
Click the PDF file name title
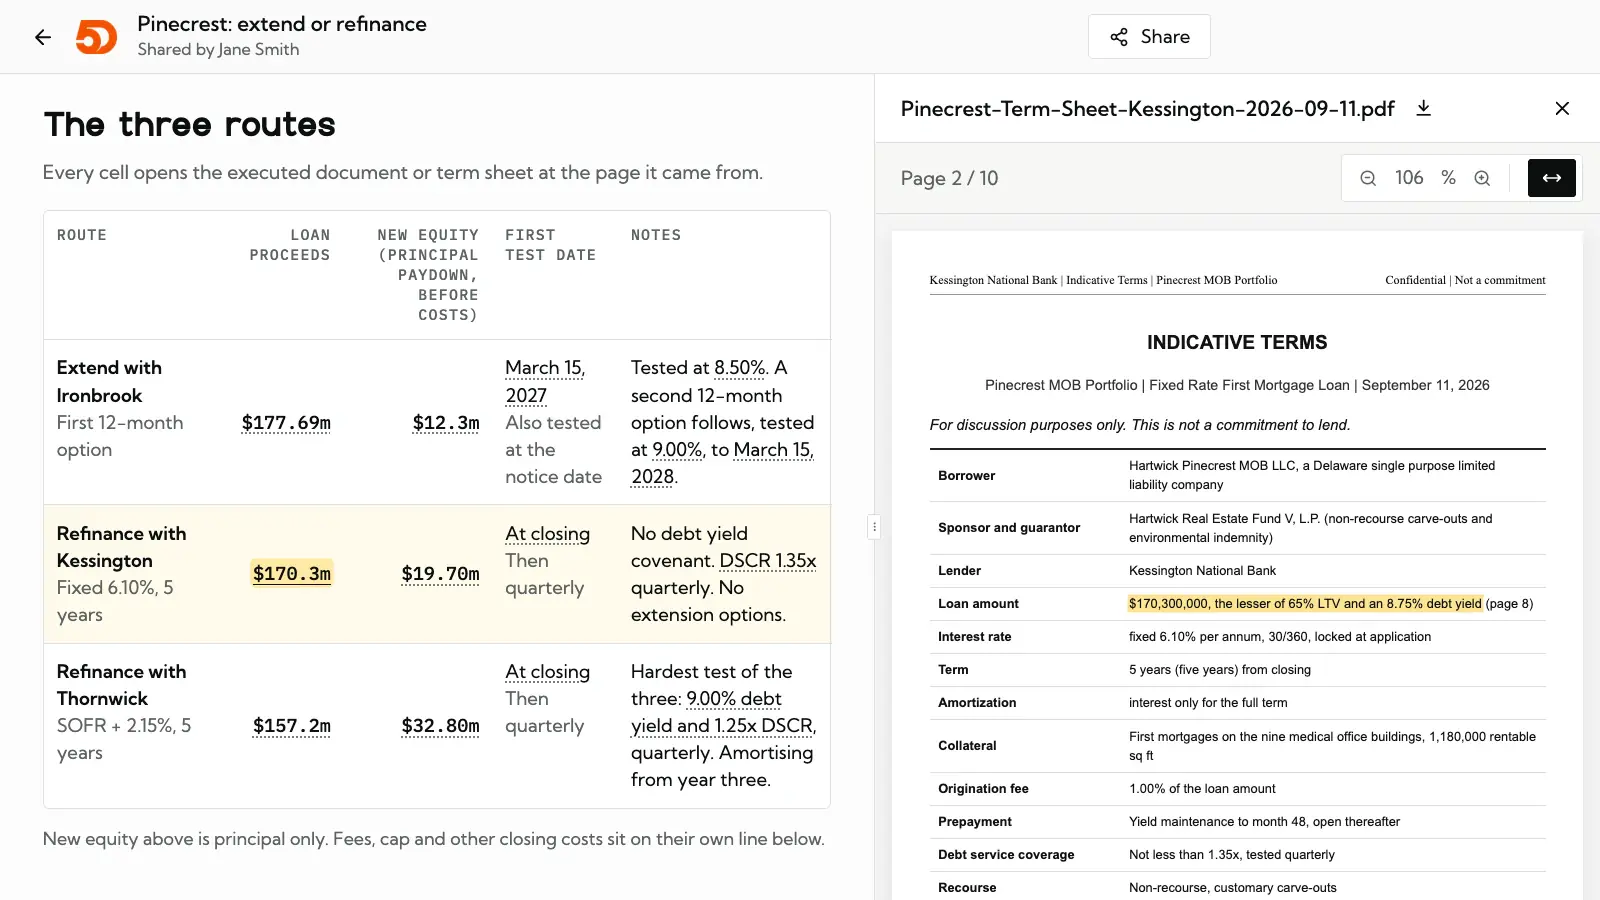click(1147, 108)
